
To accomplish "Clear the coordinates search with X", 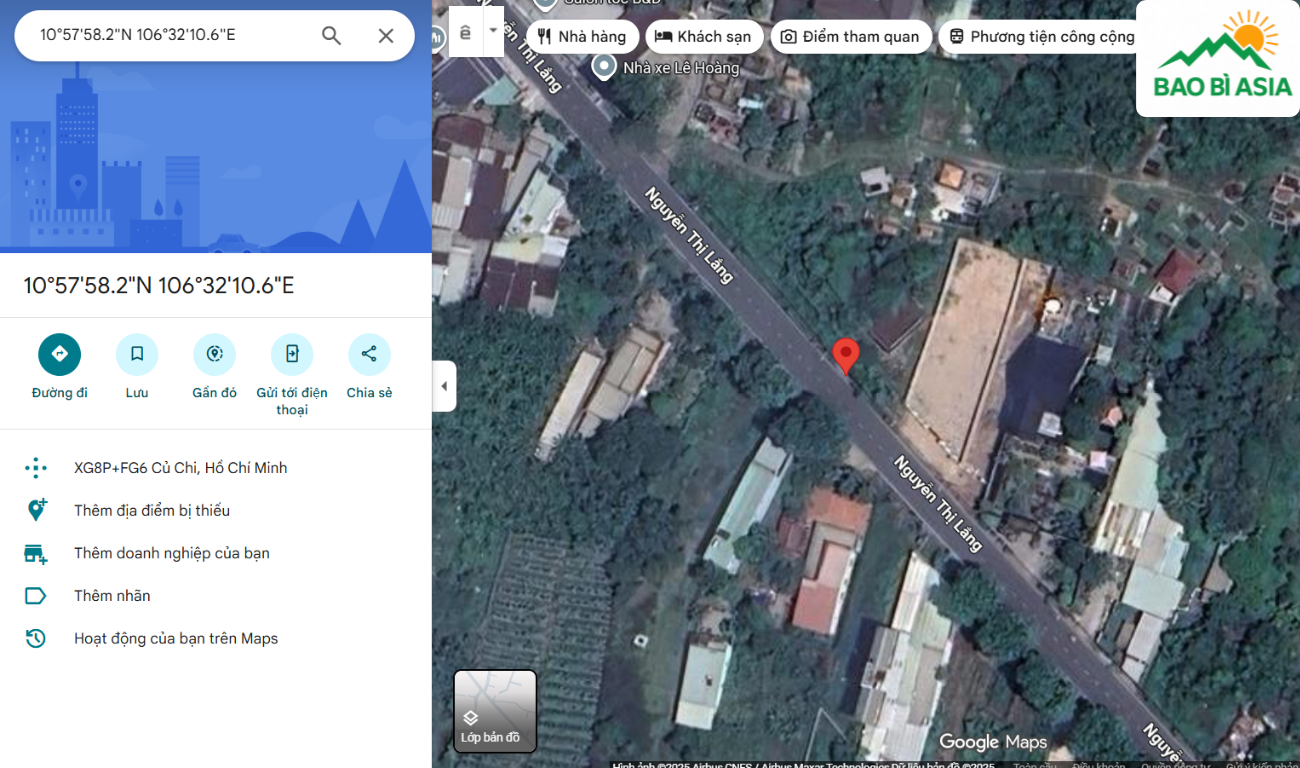I will [x=386, y=36].
